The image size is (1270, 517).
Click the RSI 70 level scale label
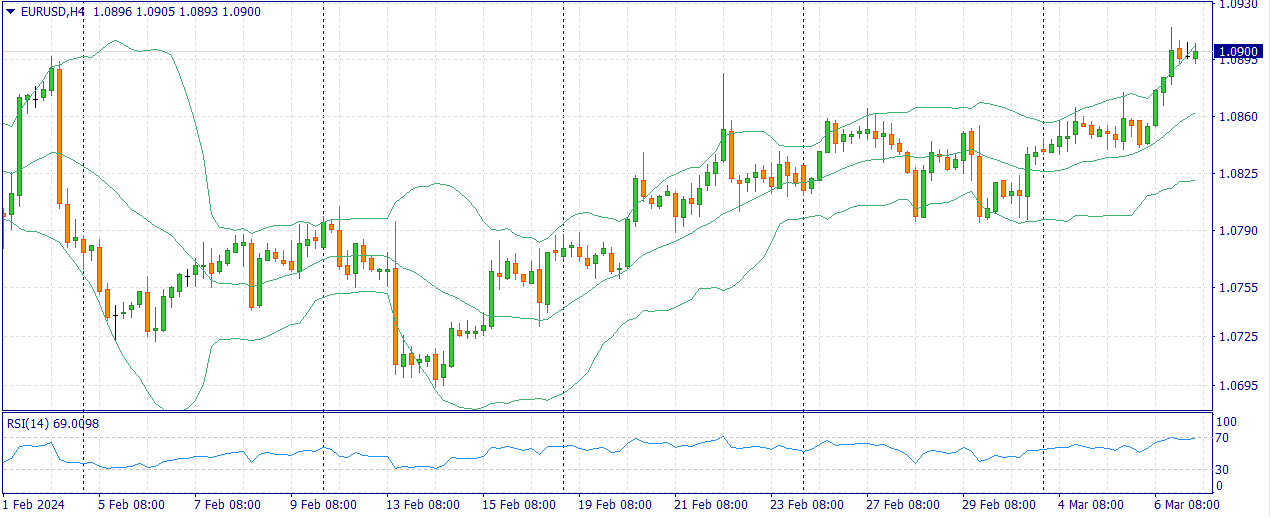(x=1222, y=438)
